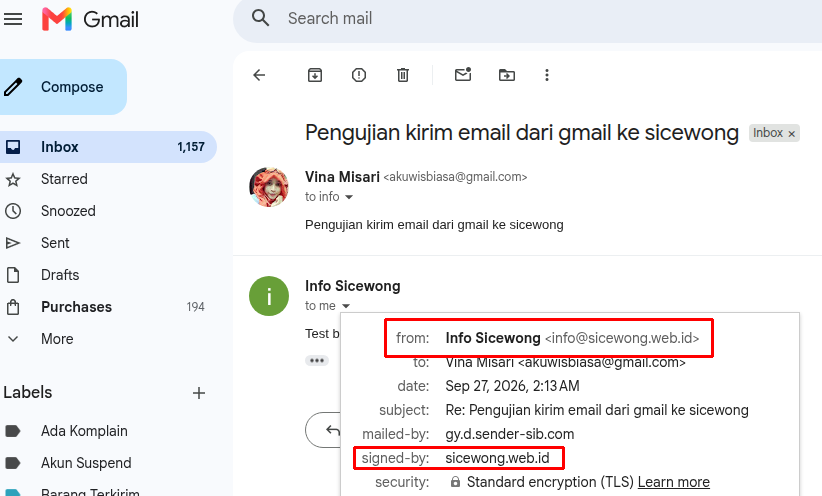The height and width of the screenshot is (496, 822).
Task: Click the shopping bag icon beside Purchases
Action: 13,307
